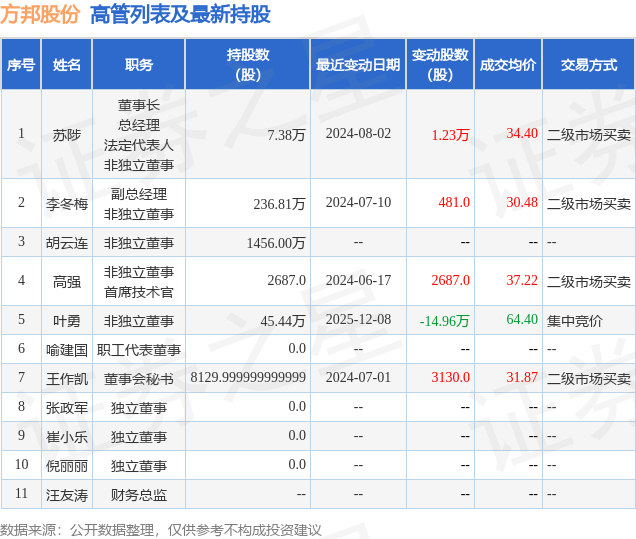Click the red change value 481.0
Screen dimensions: 636x539
[454, 202]
